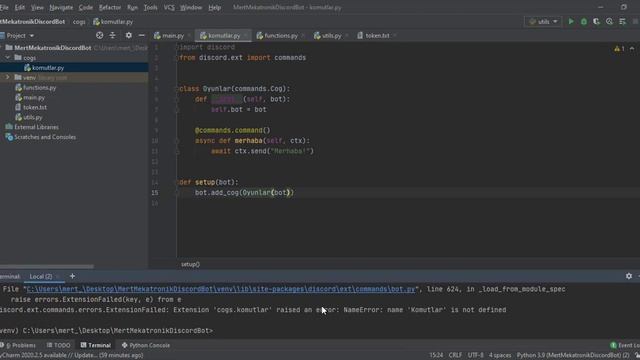Open the Navigate menu
This screenshot has height=360, width=640.
coord(61,7)
